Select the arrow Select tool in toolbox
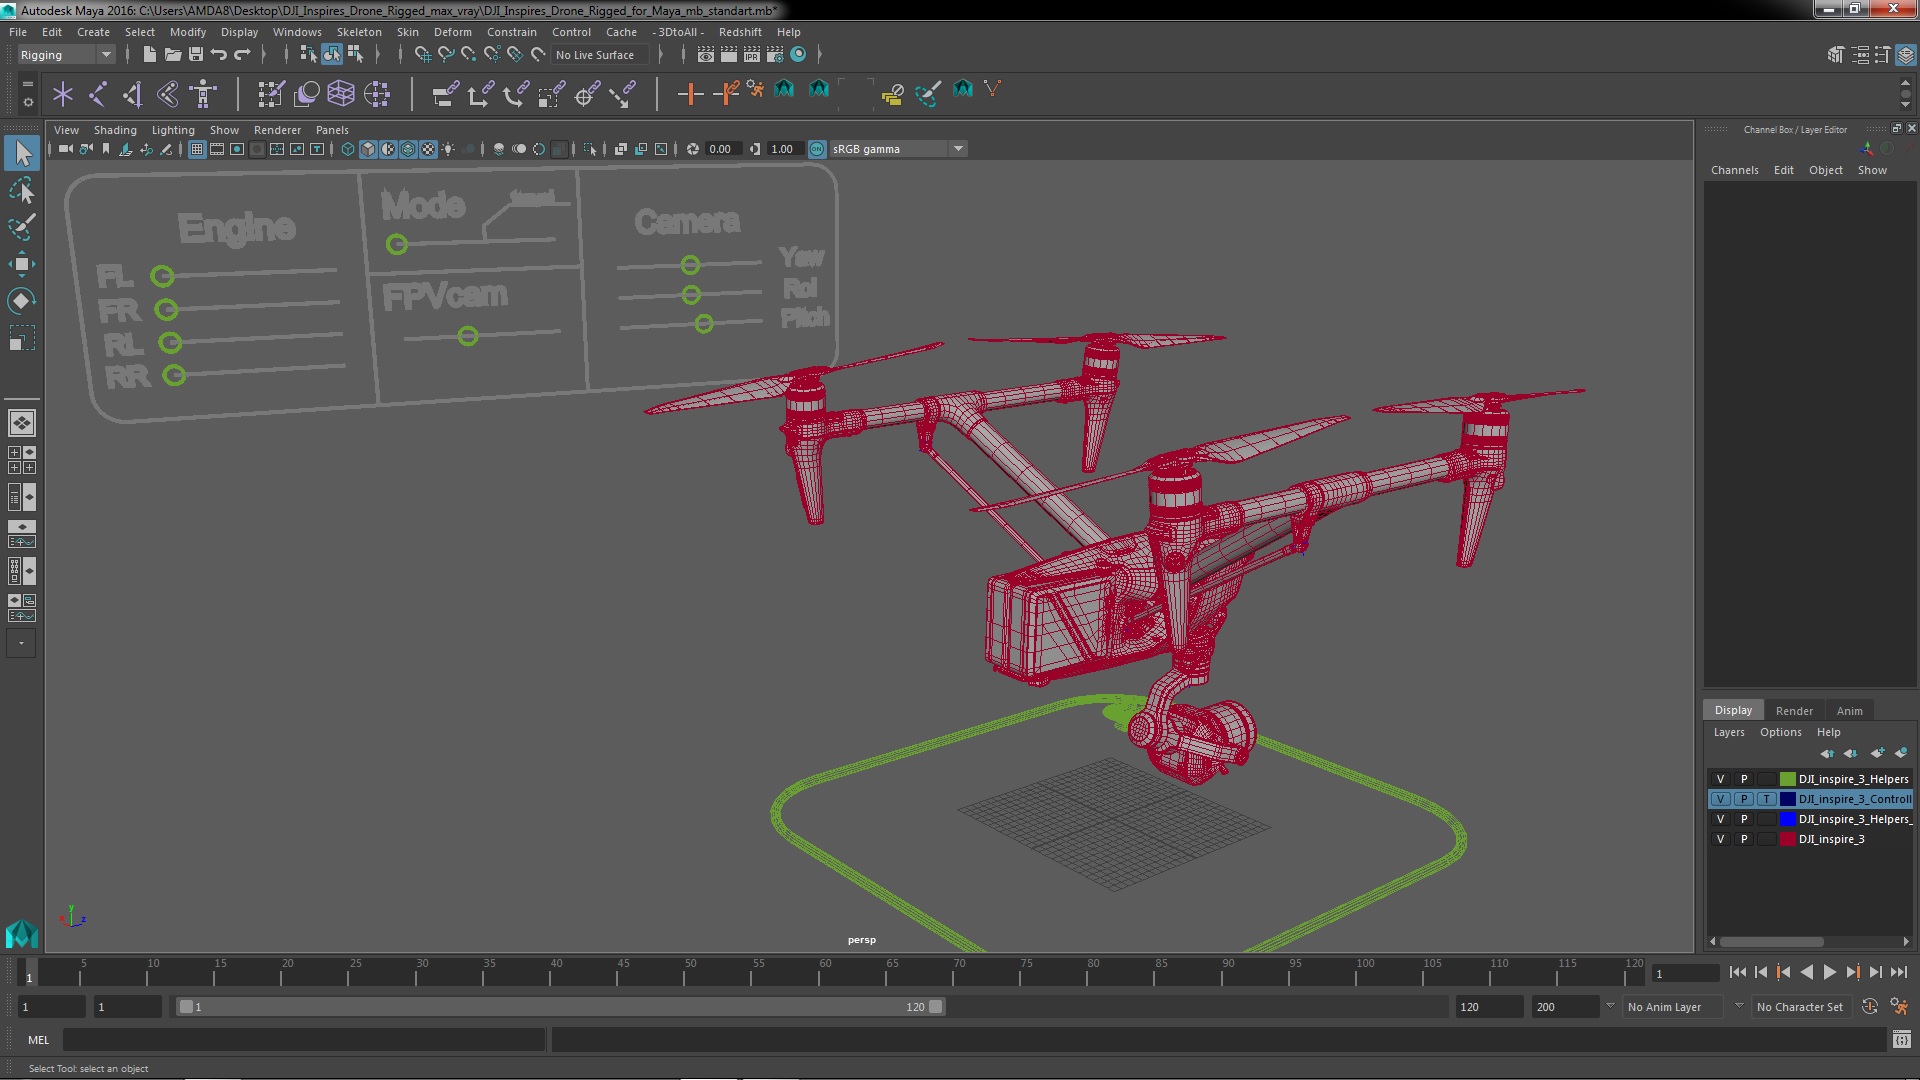The height and width of the screenshot is (1080, 1920). tap(22, 153)
